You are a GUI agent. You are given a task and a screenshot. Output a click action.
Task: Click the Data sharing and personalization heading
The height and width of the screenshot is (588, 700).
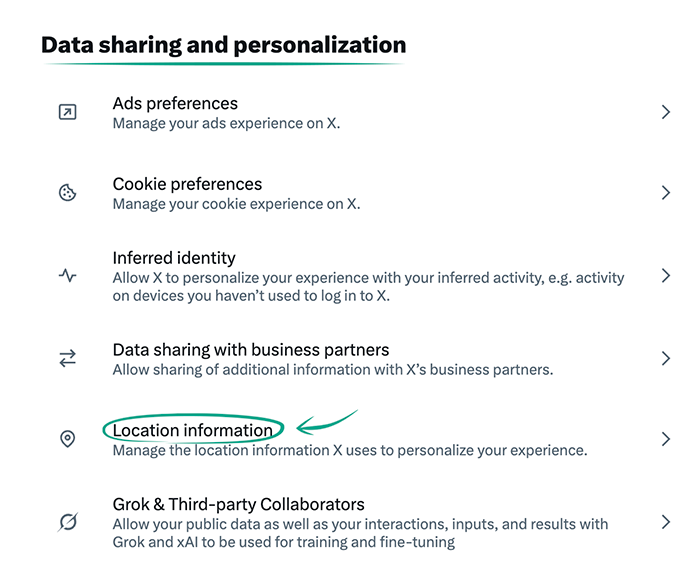223,45
